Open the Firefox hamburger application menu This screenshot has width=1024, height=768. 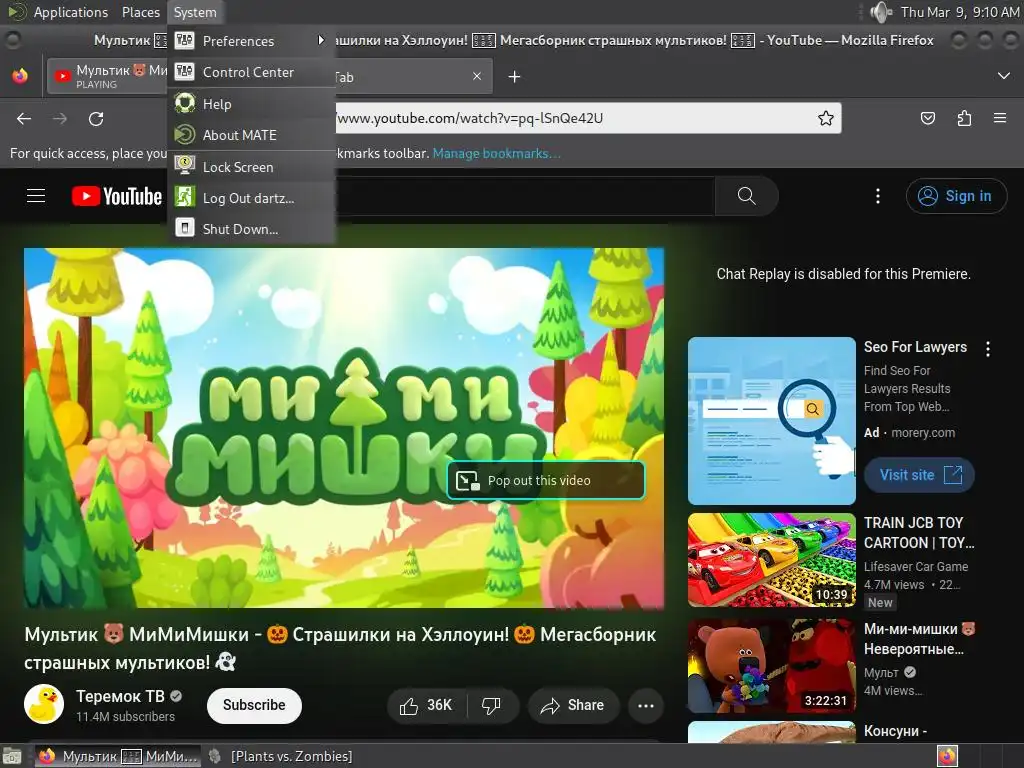[1000, 118]
